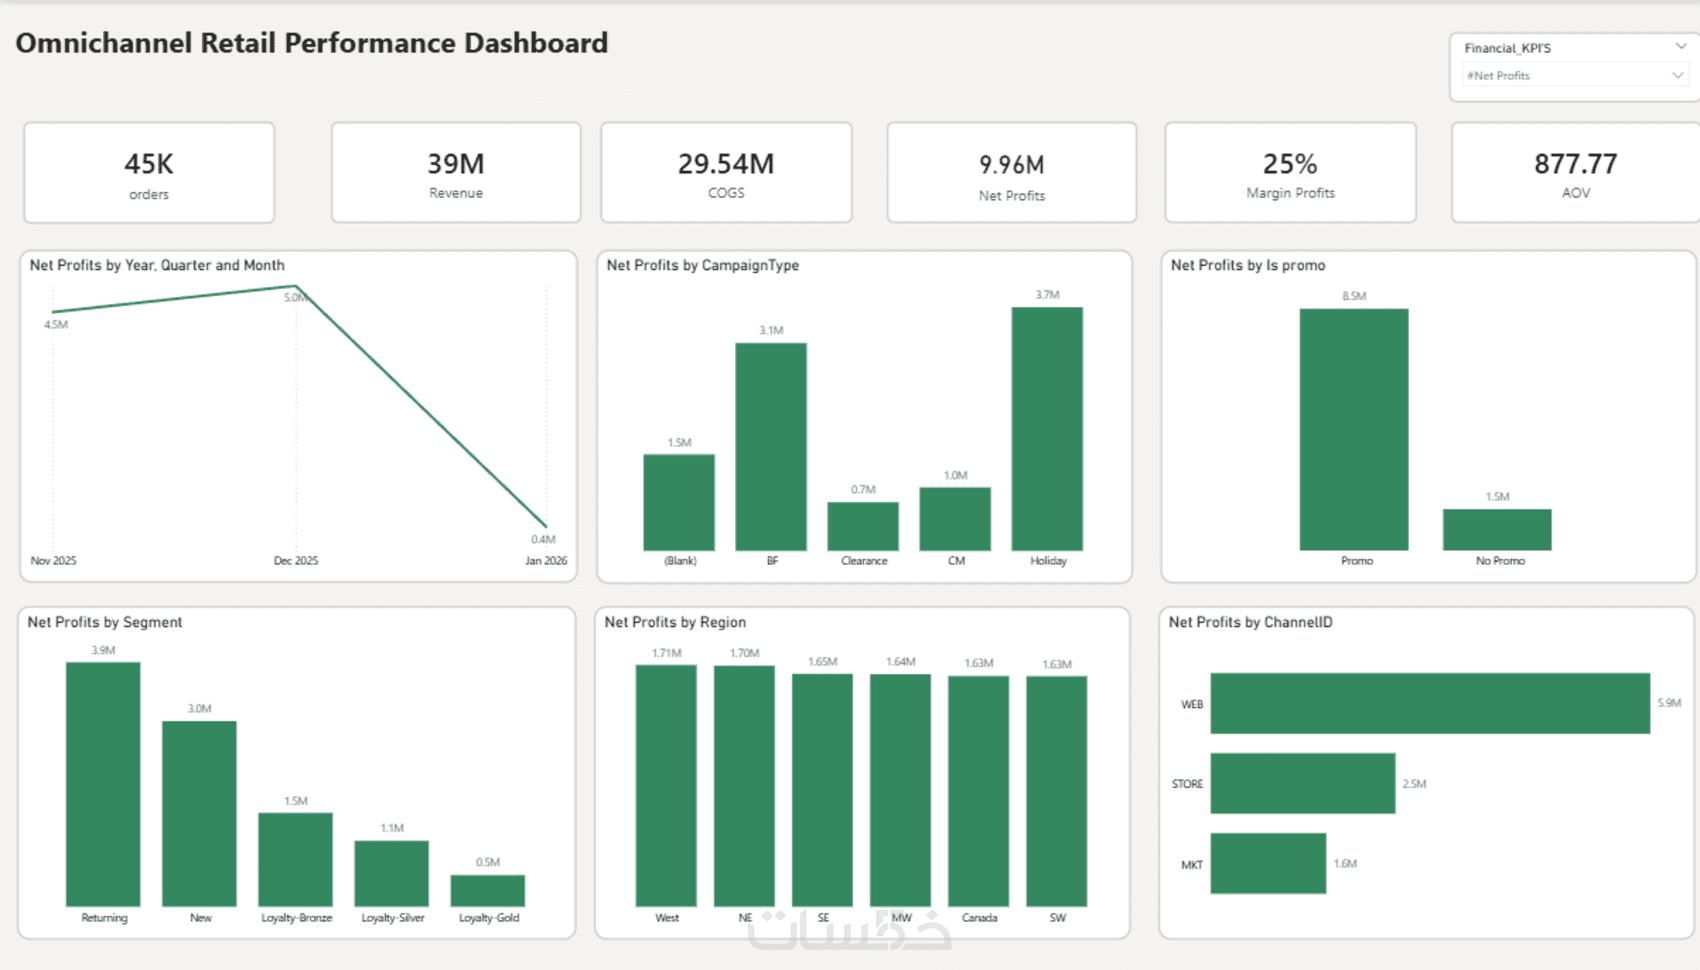Click the WEB channel bar

tap(1430, 703)
